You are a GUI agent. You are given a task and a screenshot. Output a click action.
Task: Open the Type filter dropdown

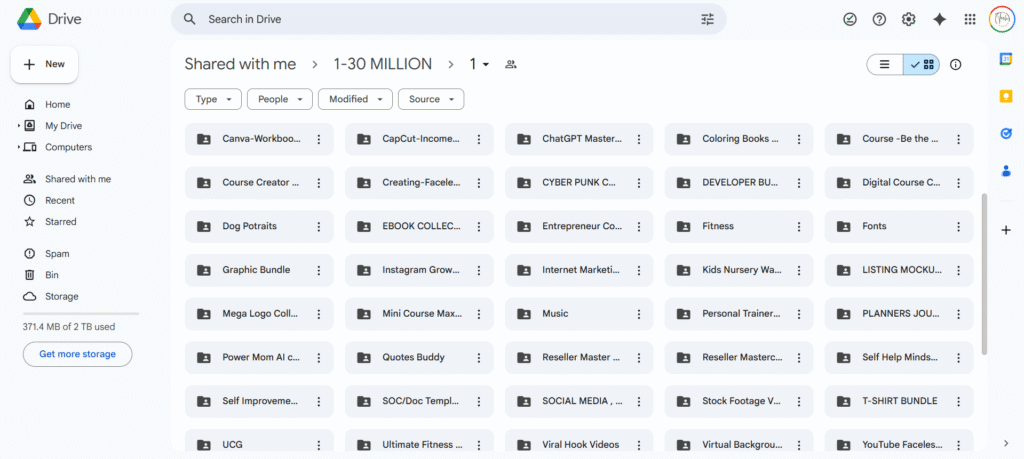point(213,99)
